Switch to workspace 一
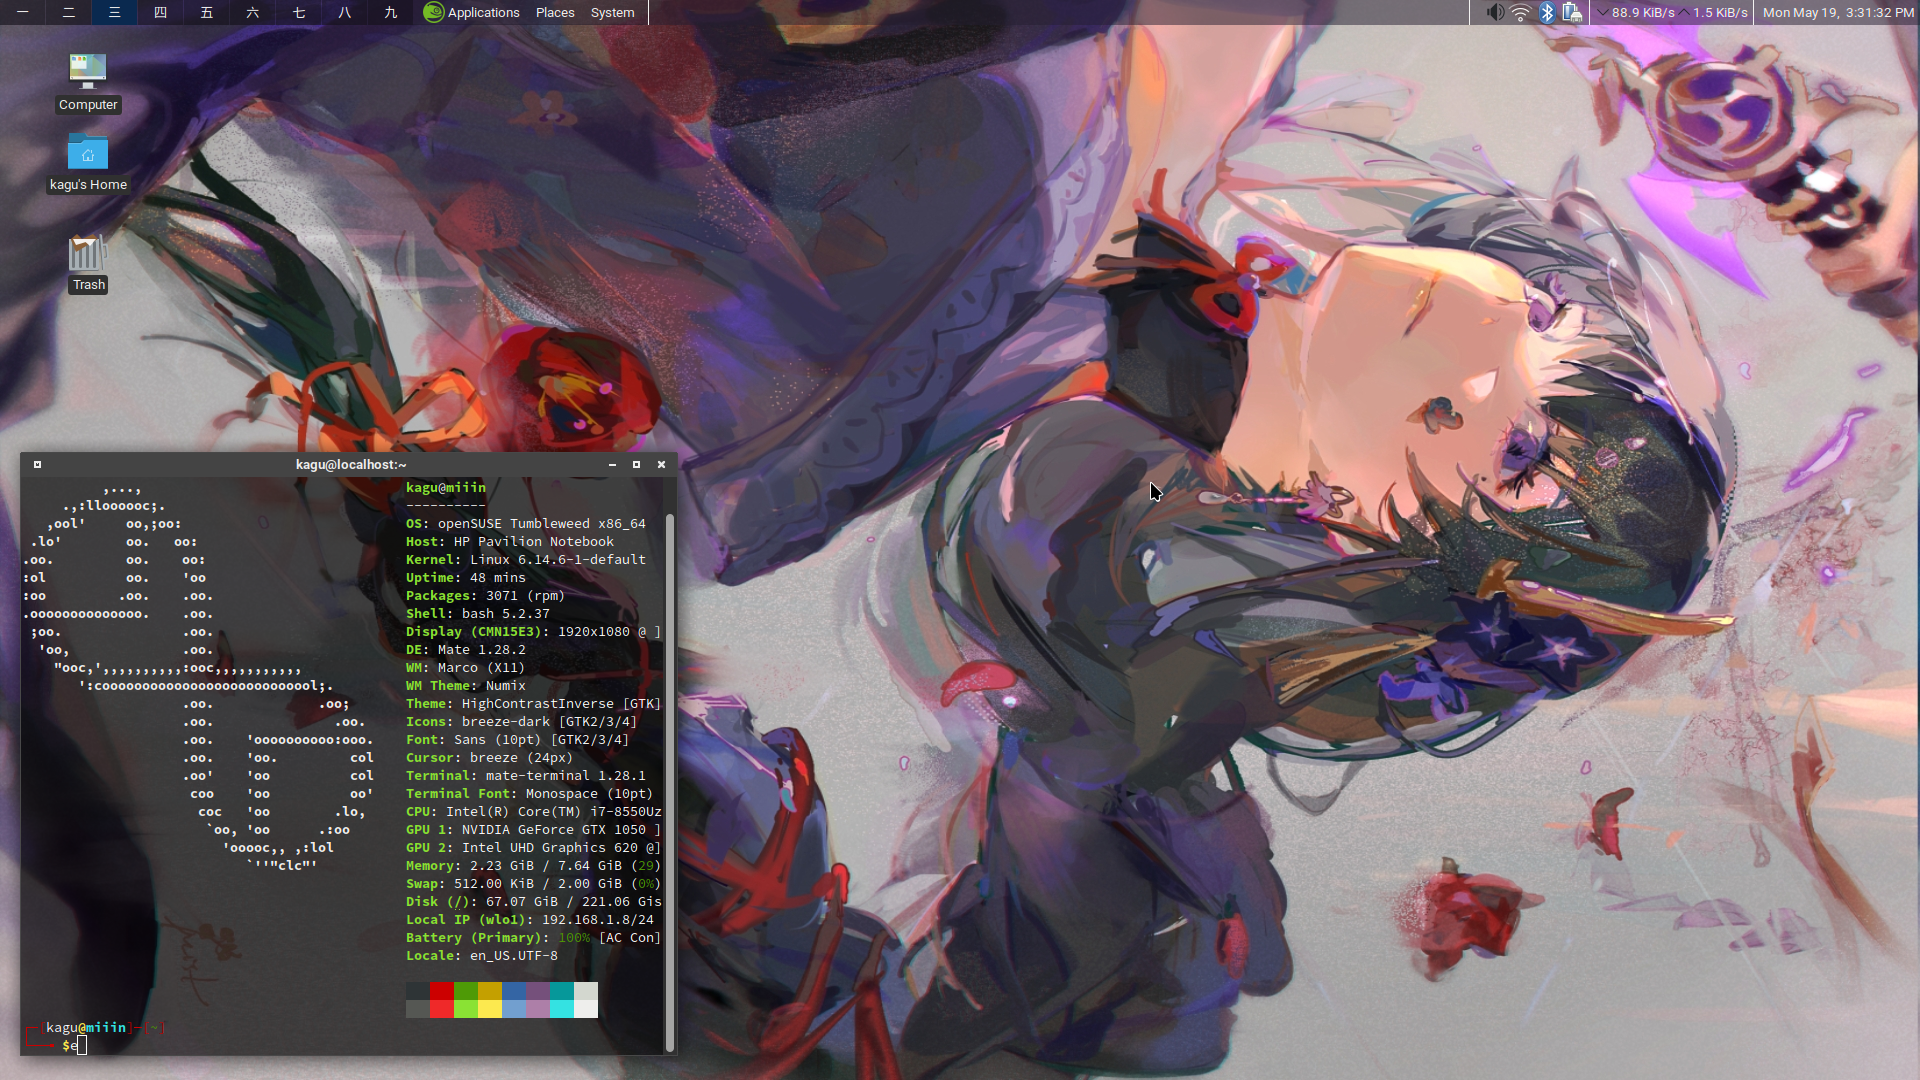1920x1080 pixels. coord(22,12)
